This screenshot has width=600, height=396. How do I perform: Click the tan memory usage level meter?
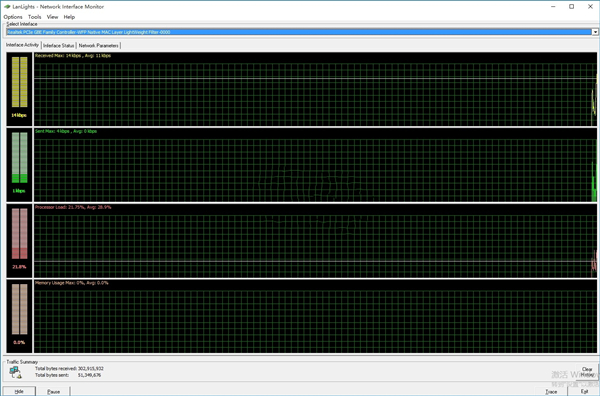pos(20,309)
